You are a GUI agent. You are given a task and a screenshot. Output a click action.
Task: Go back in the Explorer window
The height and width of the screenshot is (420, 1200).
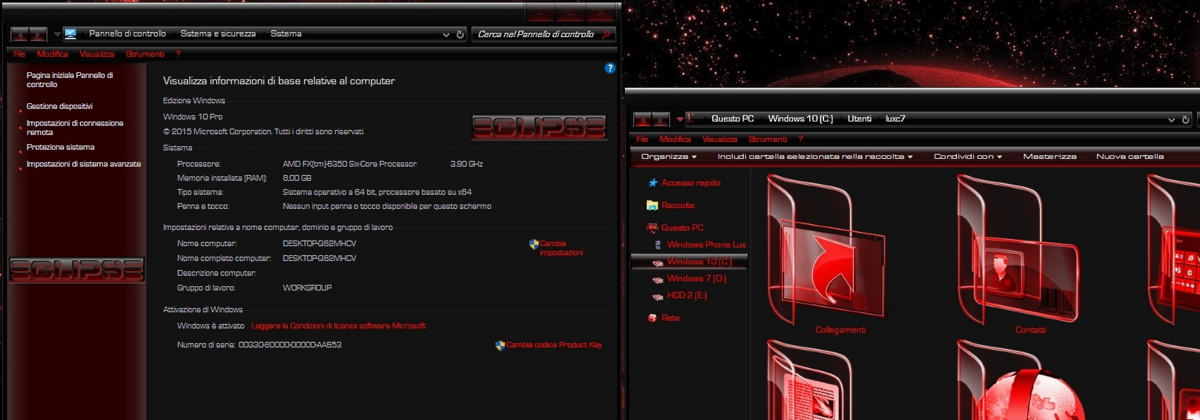click(x=643, y=120)
